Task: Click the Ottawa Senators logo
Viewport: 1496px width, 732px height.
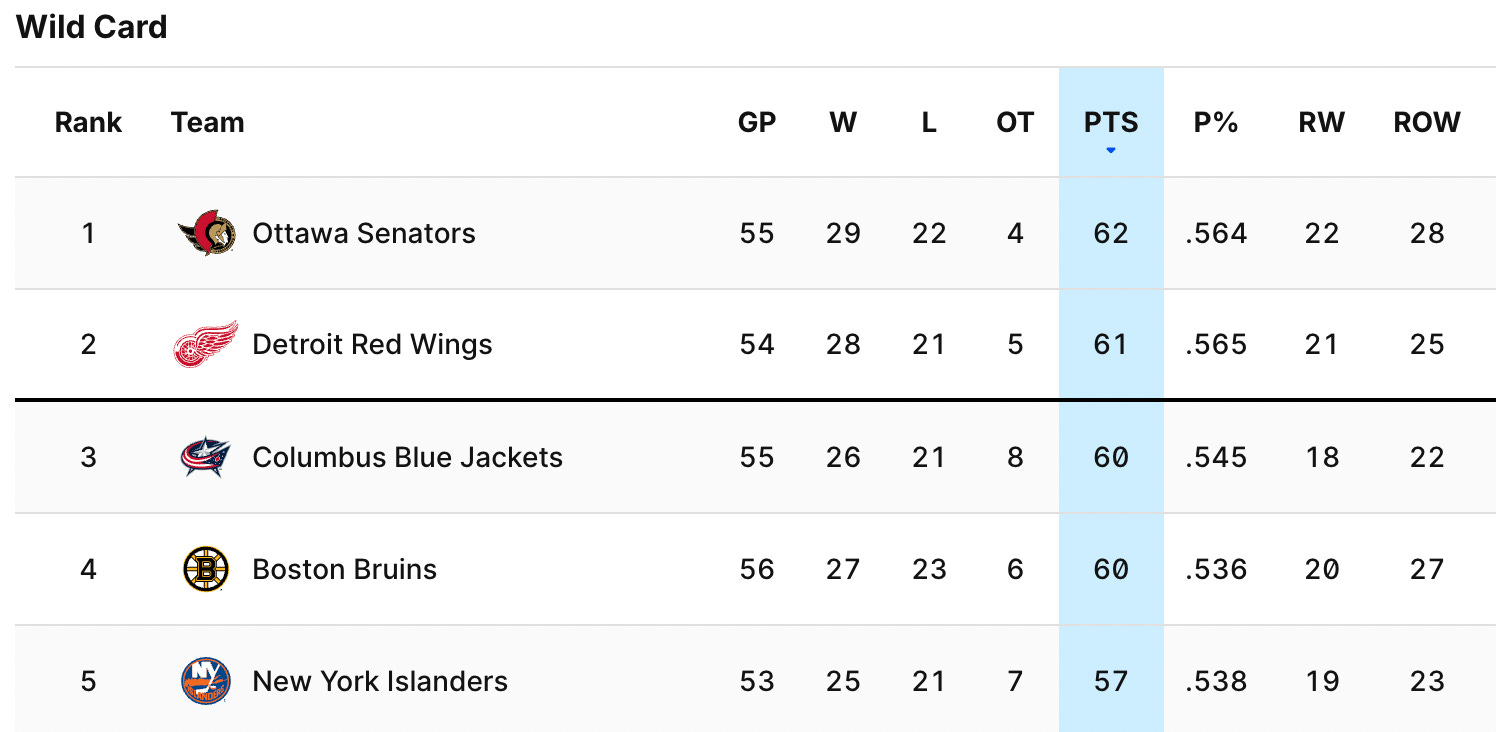Action: (207, 233)
